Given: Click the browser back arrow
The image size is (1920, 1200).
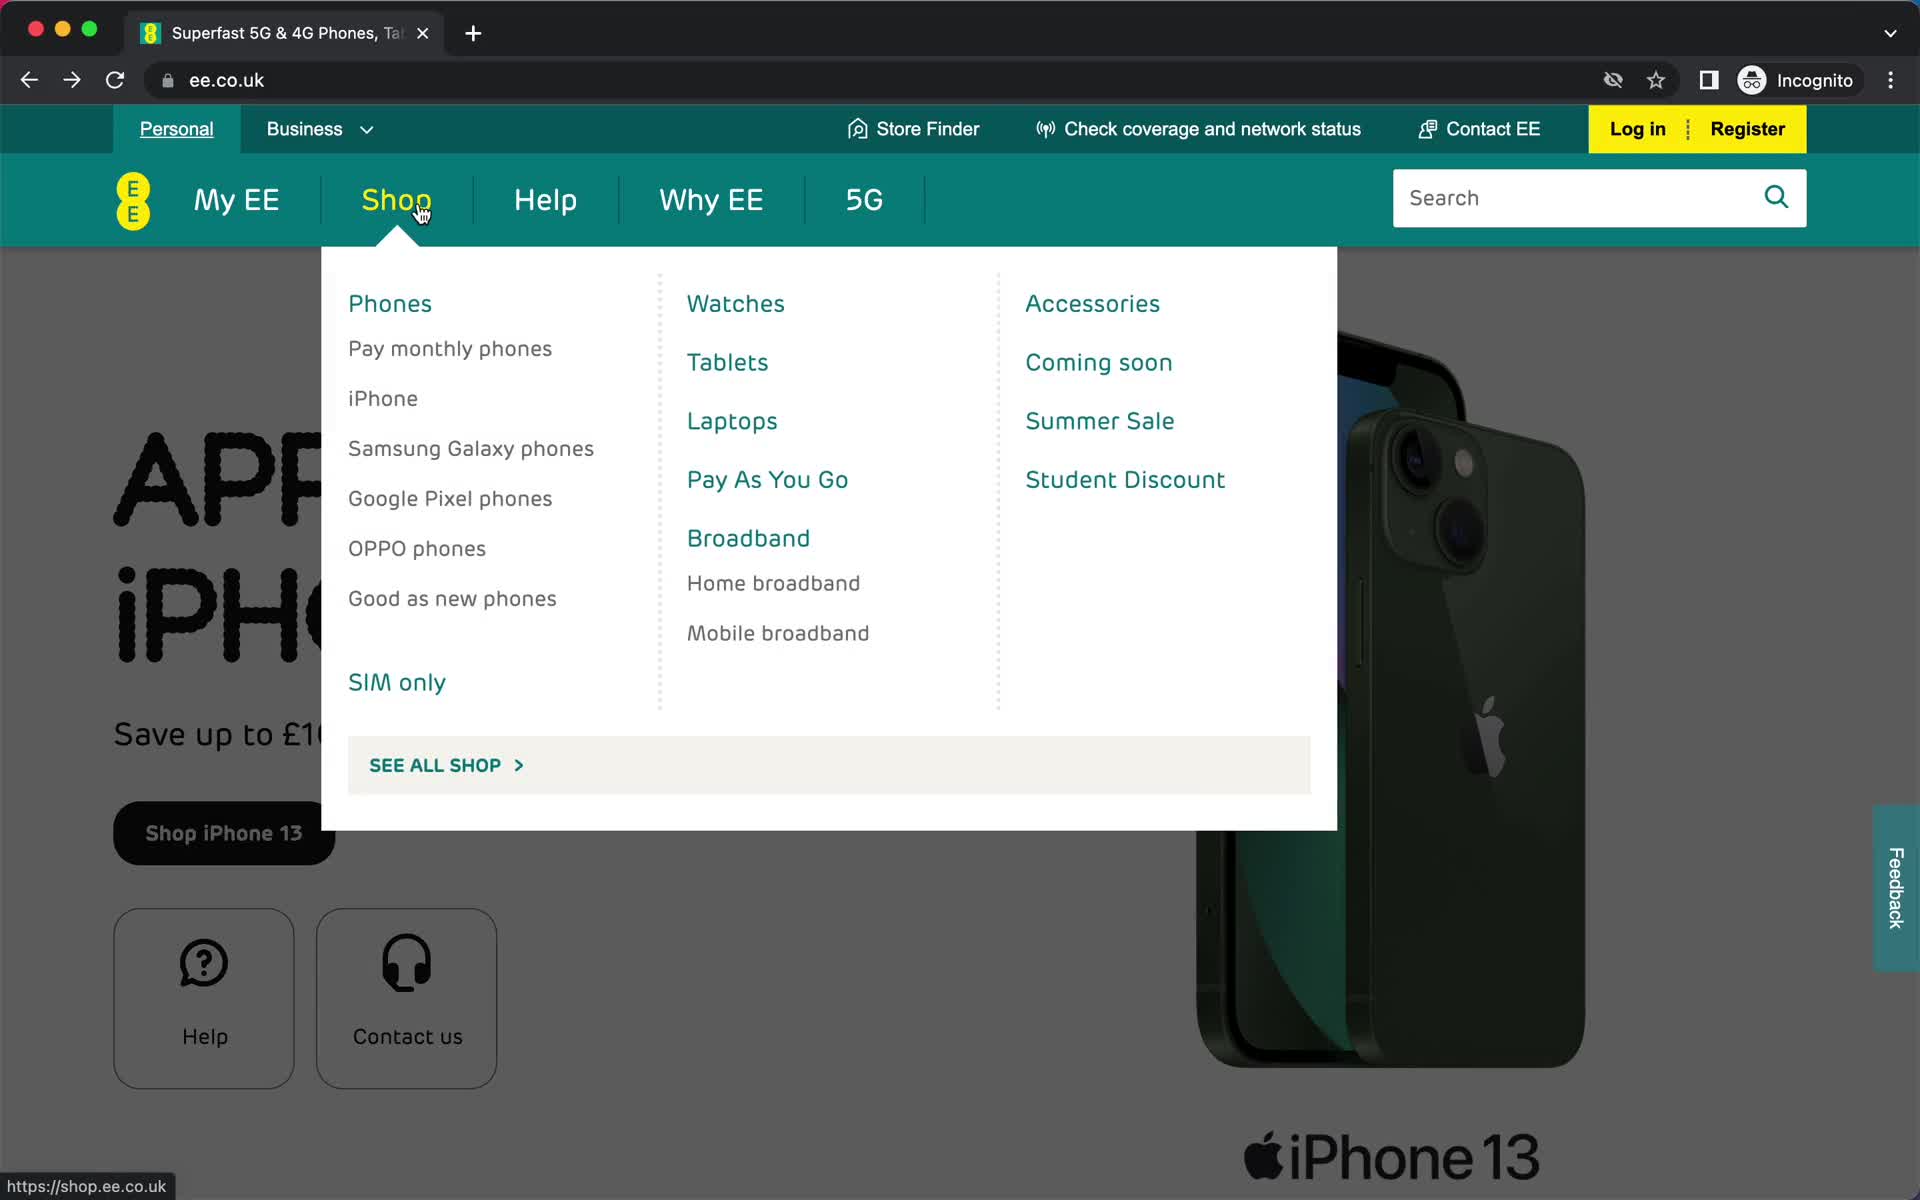Looking at the screenshot, I should point(29,80).
